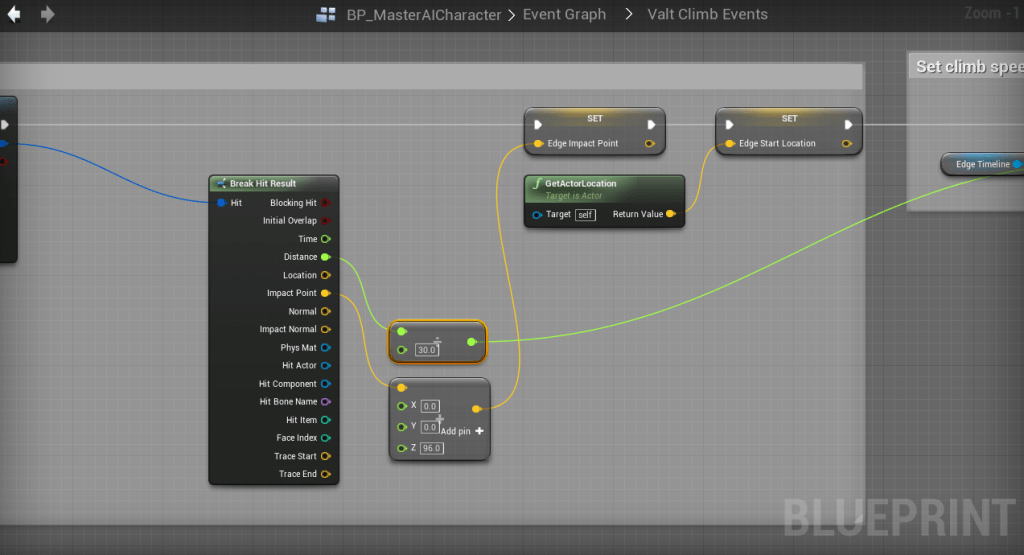1024x555 pixels.
Task: Click the Distance output pin
Action: [x=325, y=257]
